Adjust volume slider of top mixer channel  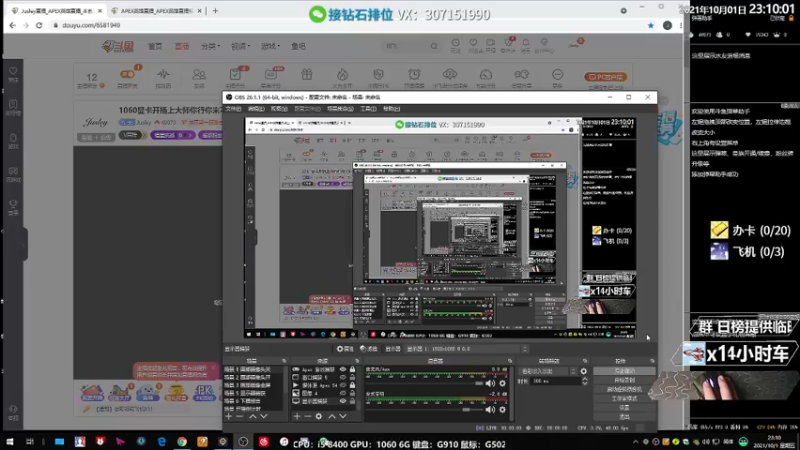(x=424, y=384)
